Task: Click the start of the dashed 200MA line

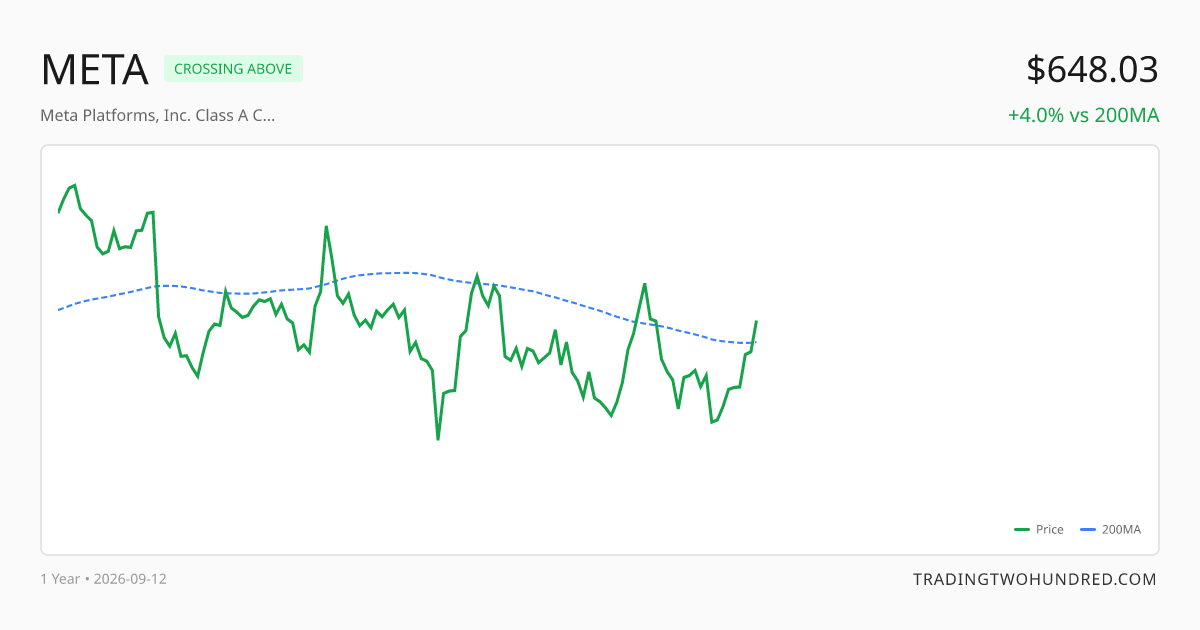Action: click(59, 310)
